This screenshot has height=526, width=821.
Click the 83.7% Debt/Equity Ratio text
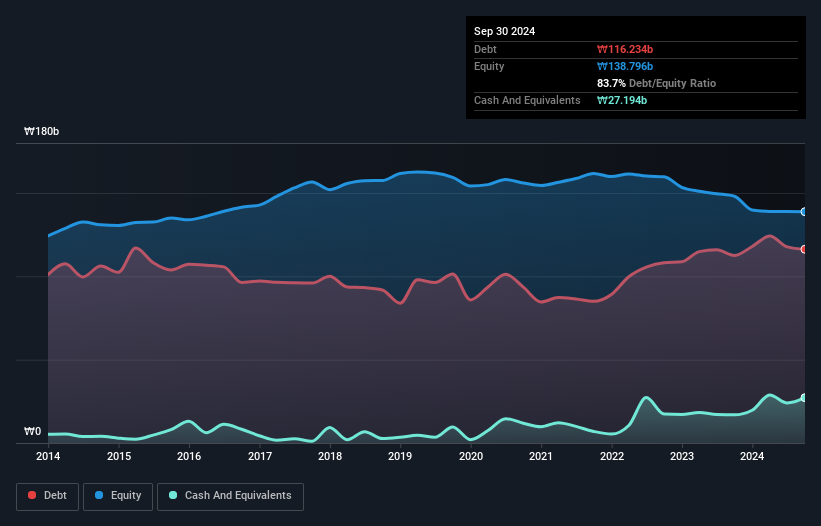[656, 83]
